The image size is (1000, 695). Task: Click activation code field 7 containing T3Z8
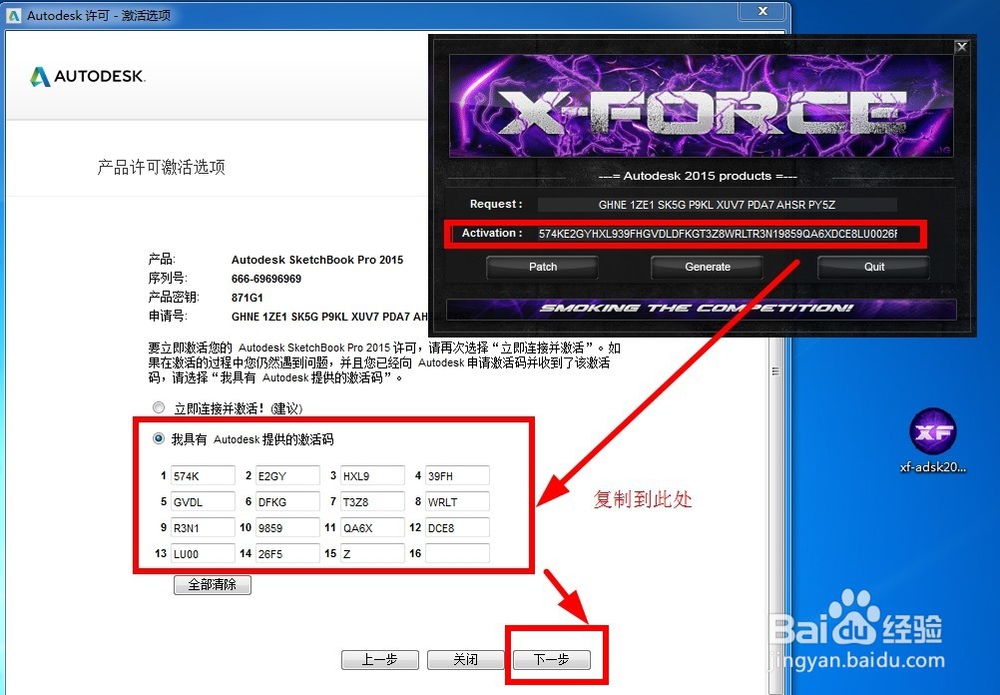click(x=372, y=502)
